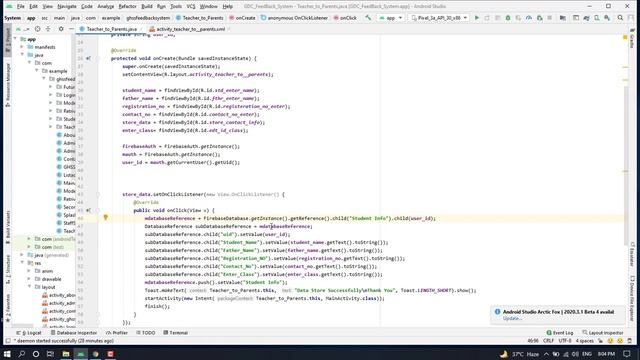Image resolution: width=640 pixels, height=360 pixels.
Task: Open the AVD Manager icon
Action: pos(597,18)
